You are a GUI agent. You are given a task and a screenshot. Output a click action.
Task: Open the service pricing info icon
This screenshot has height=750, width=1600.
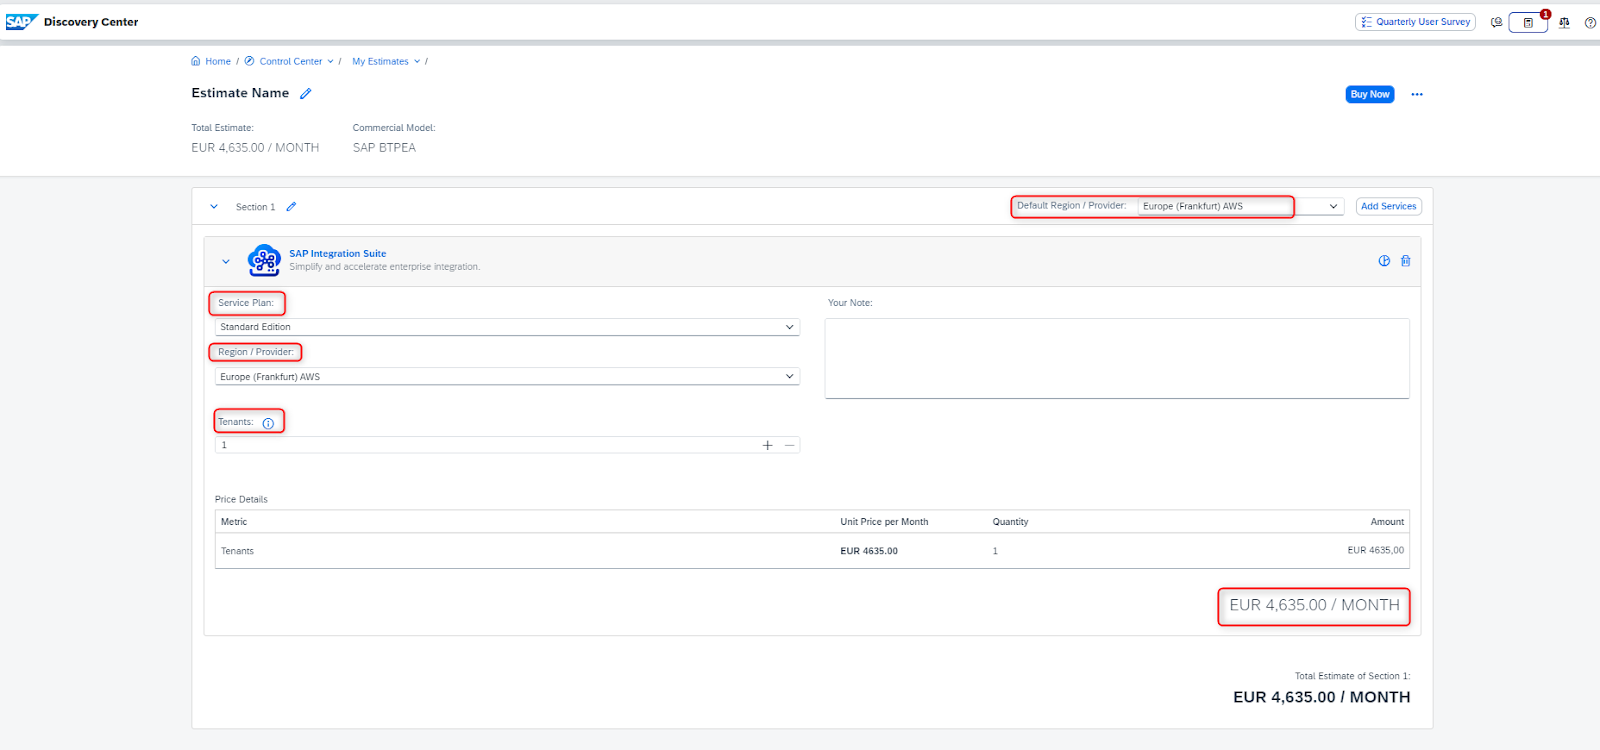1384,261
